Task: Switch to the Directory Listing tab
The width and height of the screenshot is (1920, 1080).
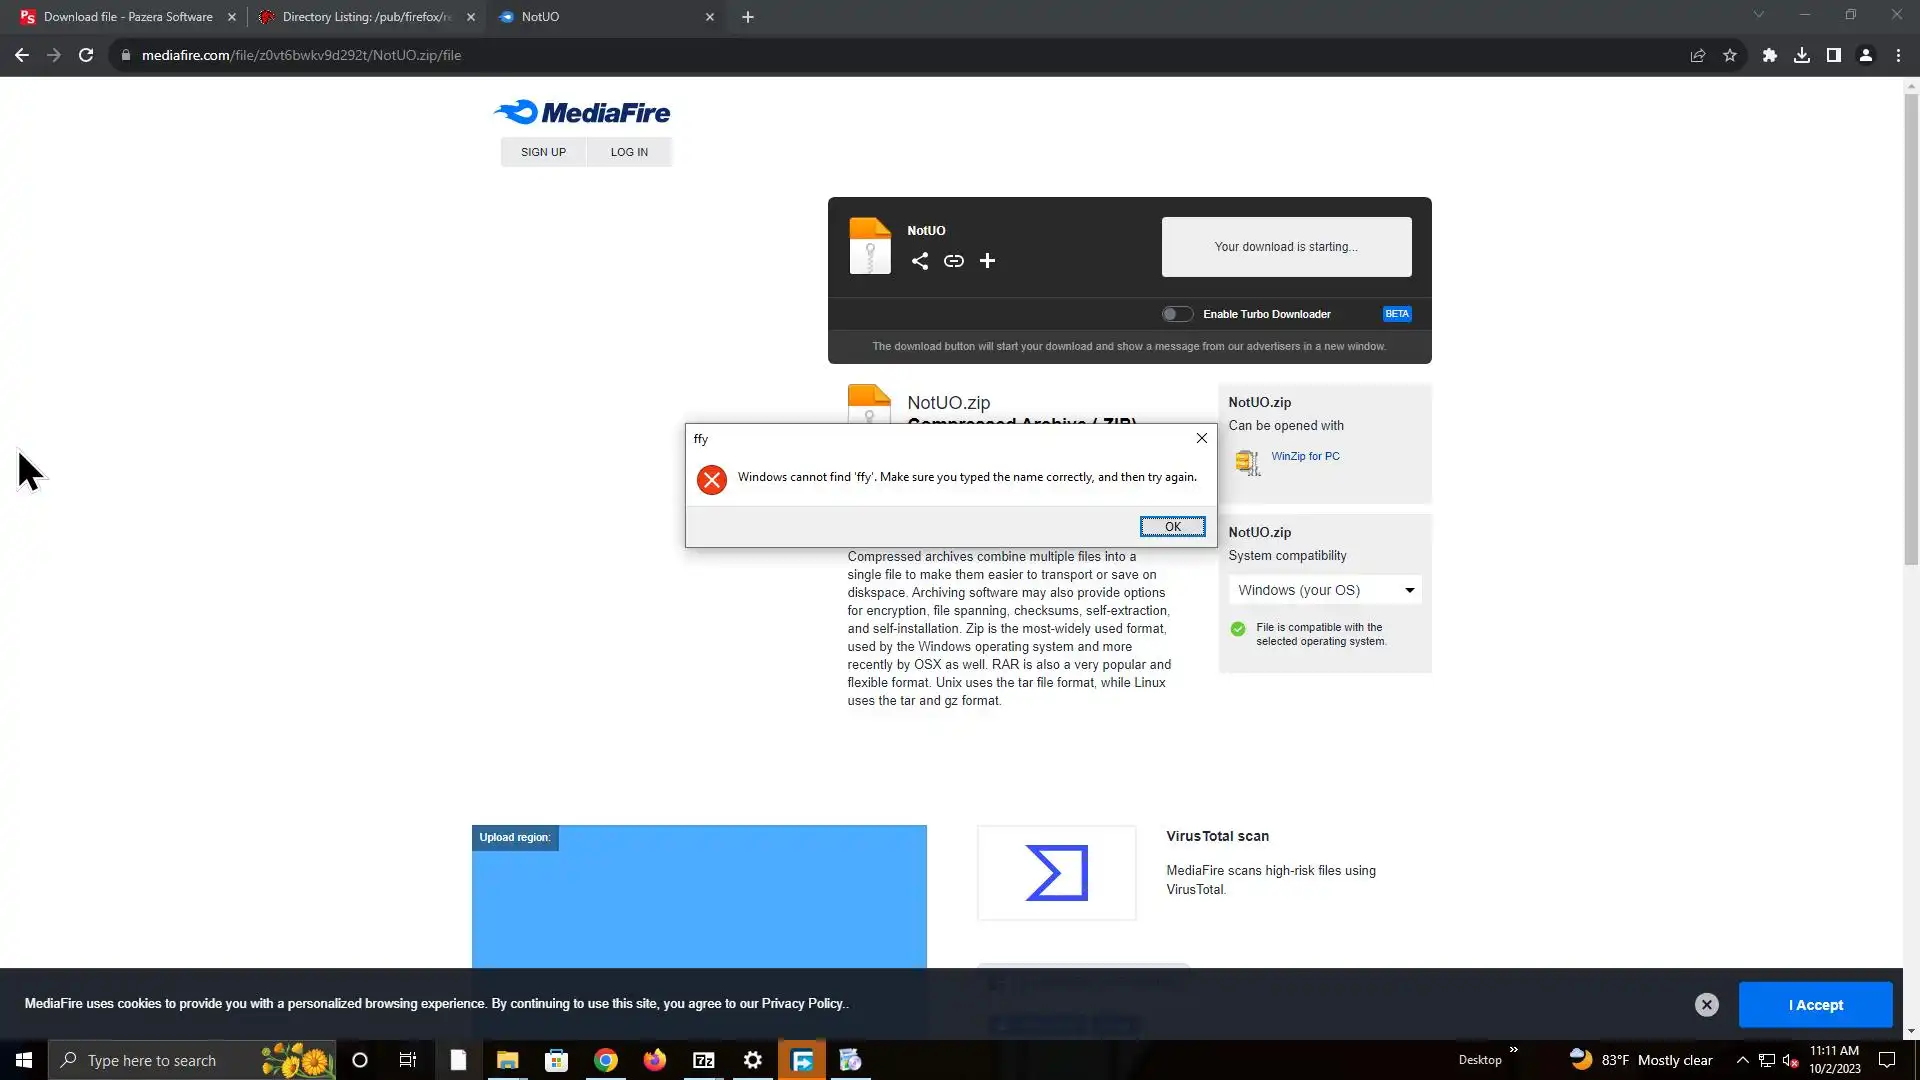Action: [x=366, y=17]
